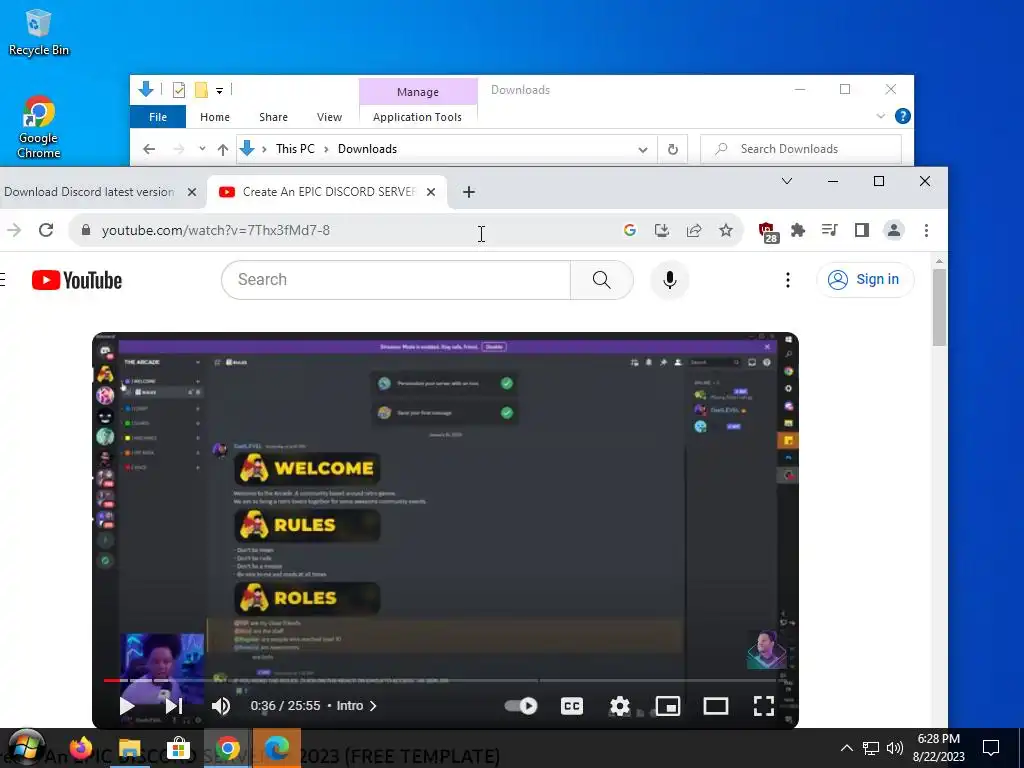Screen dimensions: 1024x768
Task: Click the Google icon in the address bar
Action: point(630,230)
